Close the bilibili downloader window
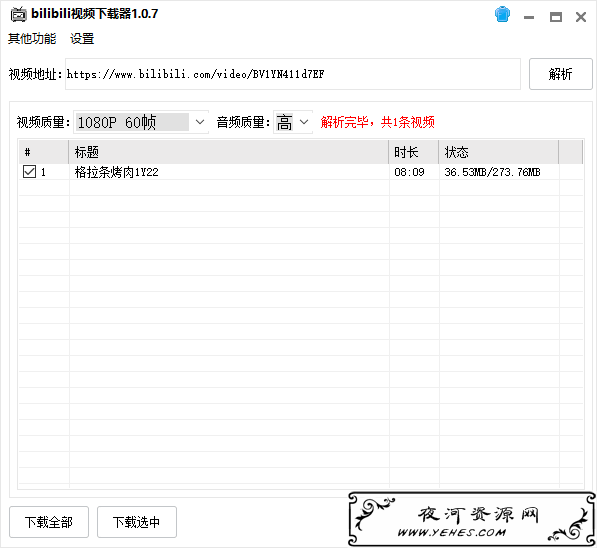Viewport: 597px width, 548px height. point(581,17)
